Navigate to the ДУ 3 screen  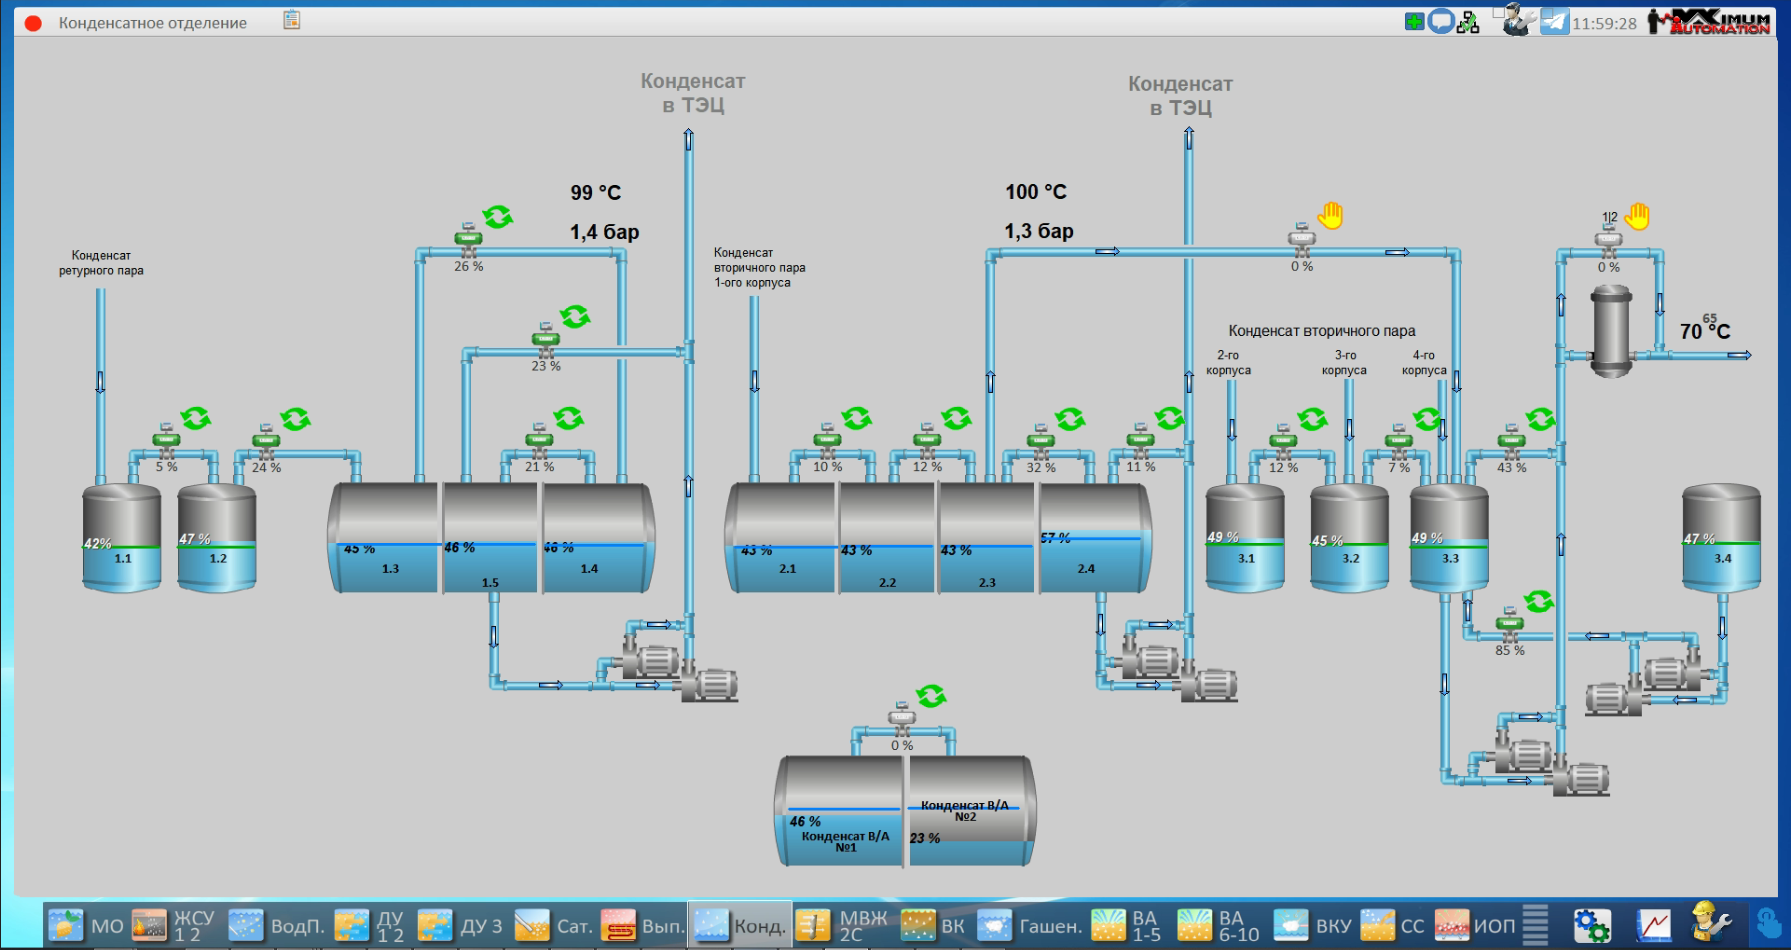(460, 925)
